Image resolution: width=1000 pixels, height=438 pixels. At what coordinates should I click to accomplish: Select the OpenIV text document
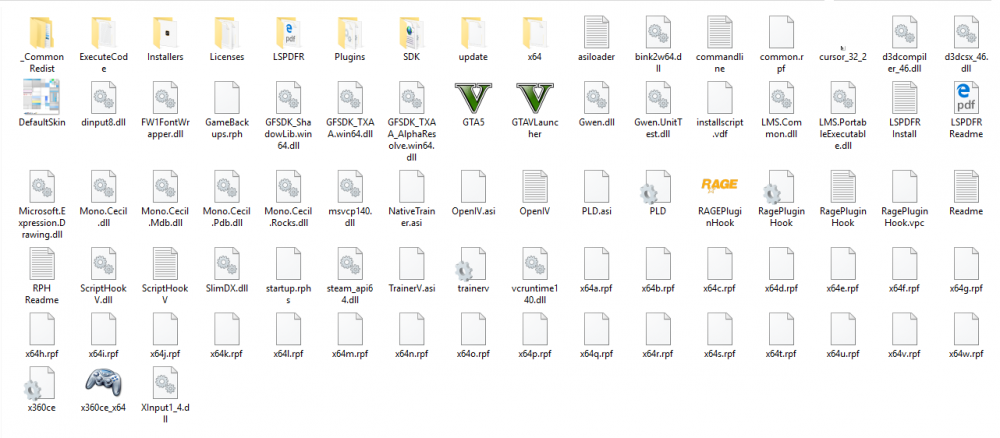coord(535,186)
